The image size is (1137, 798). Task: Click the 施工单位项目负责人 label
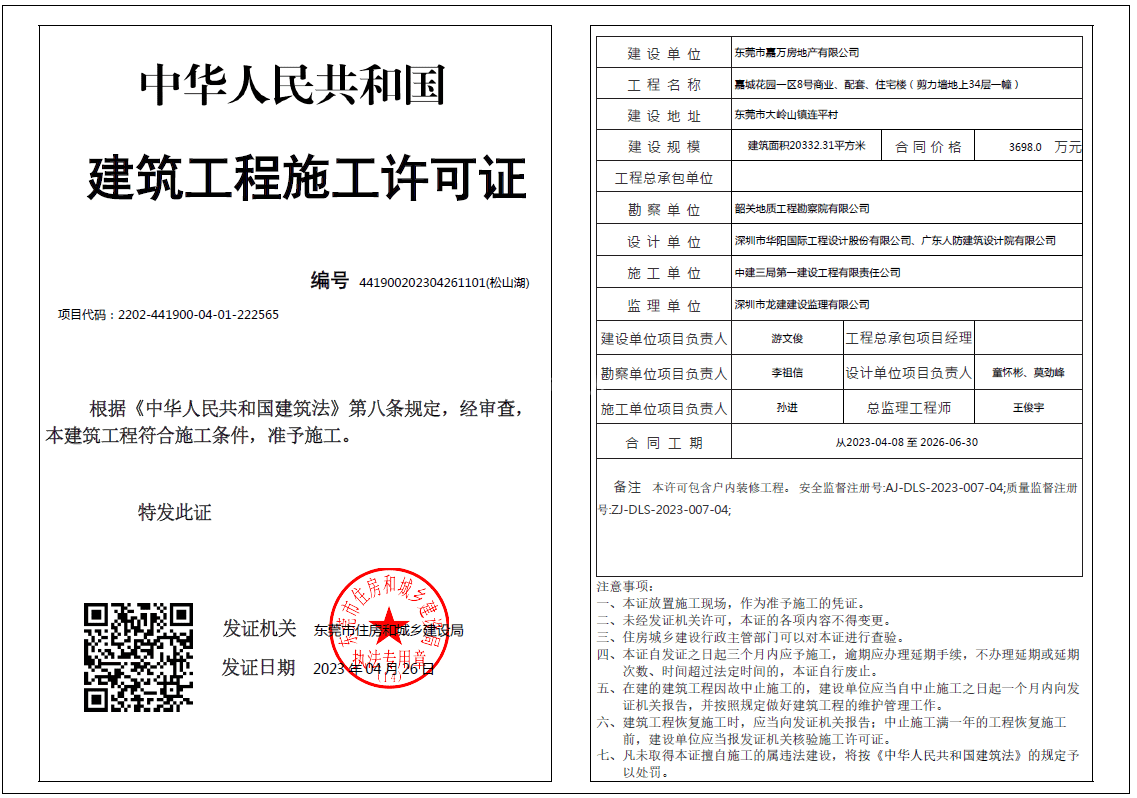(663, 409)
